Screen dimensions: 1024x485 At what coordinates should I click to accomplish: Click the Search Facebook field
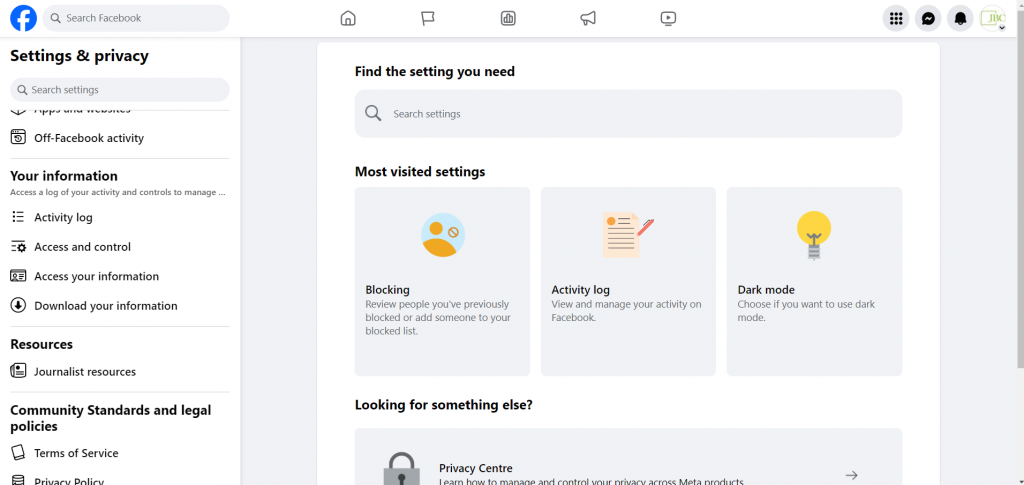[x=136, y=18]
